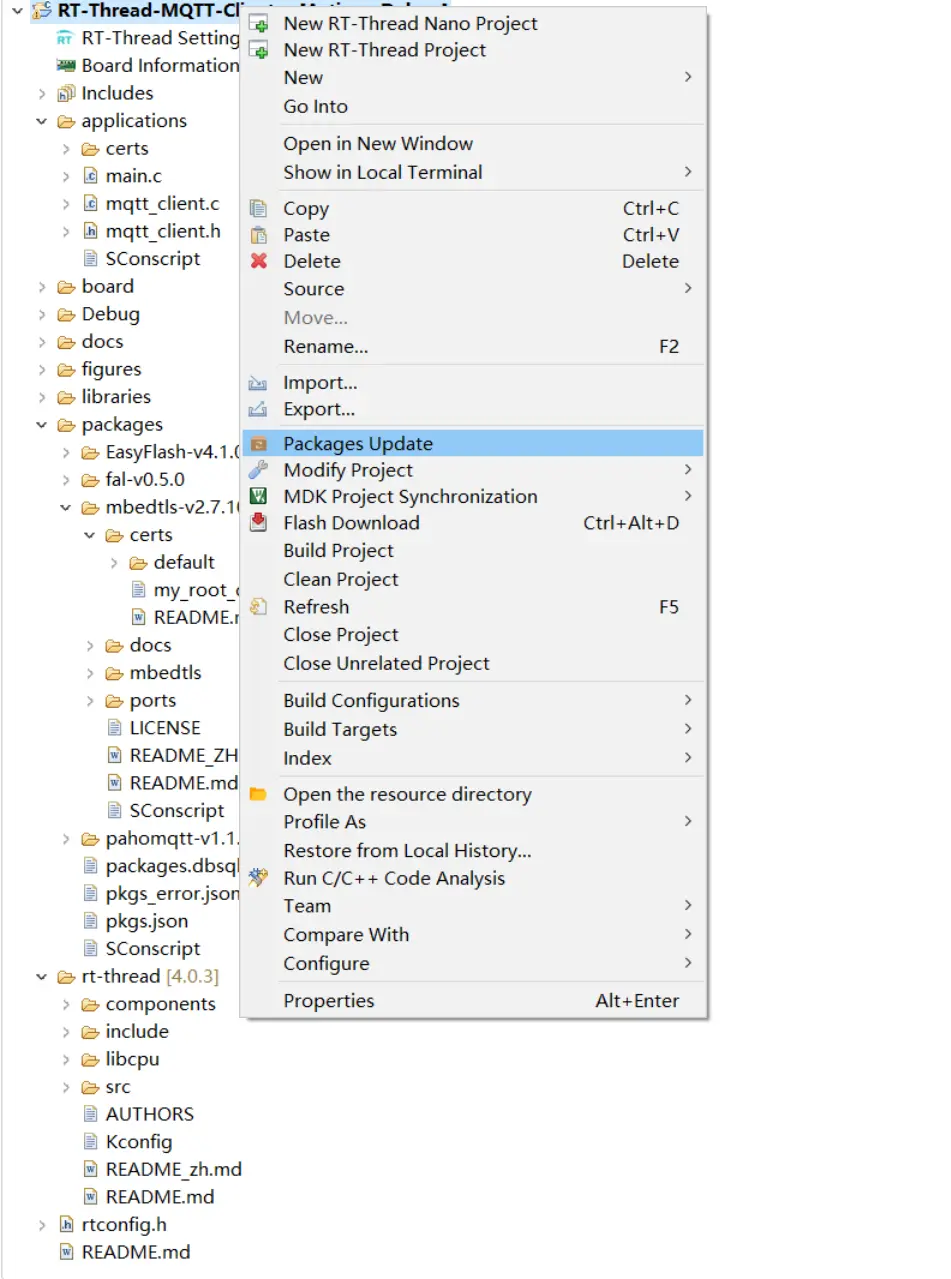
Task: Click the Import icon in context menu
Action: point(259,383)
